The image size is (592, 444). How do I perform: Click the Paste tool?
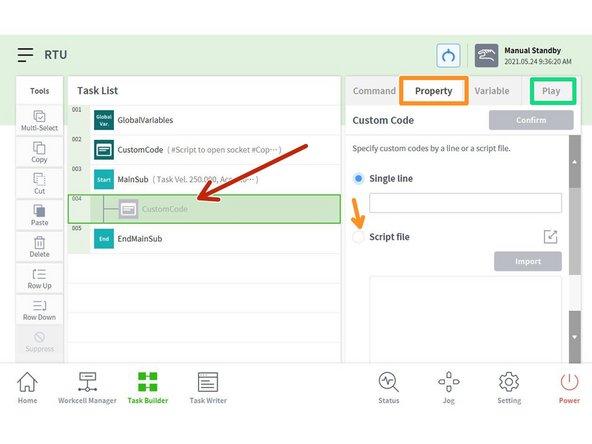coord(39,215)
